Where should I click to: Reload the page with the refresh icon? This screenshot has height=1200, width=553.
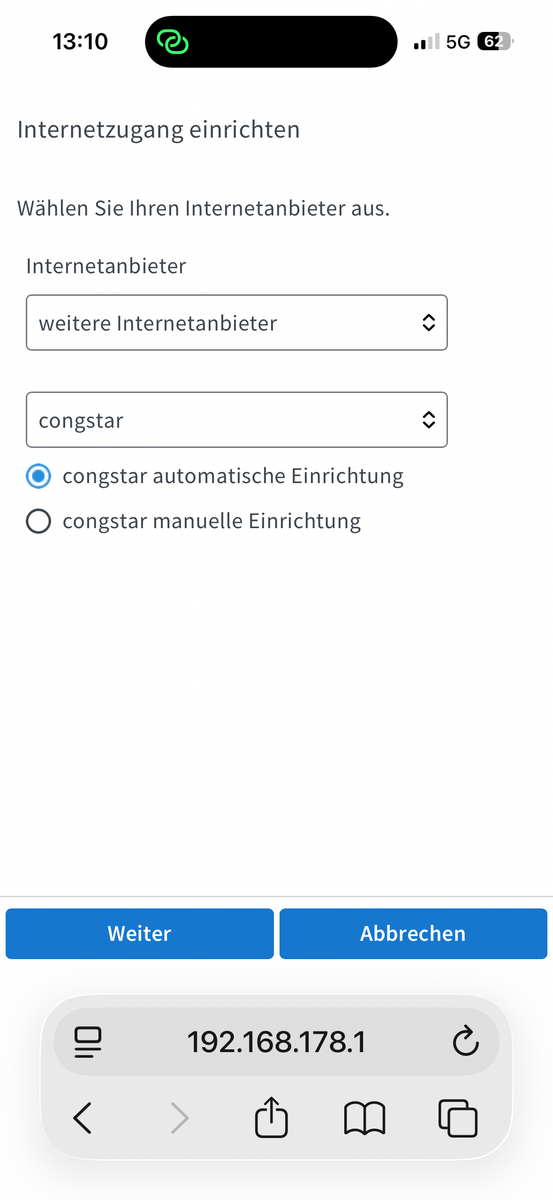pos(466,1042)
